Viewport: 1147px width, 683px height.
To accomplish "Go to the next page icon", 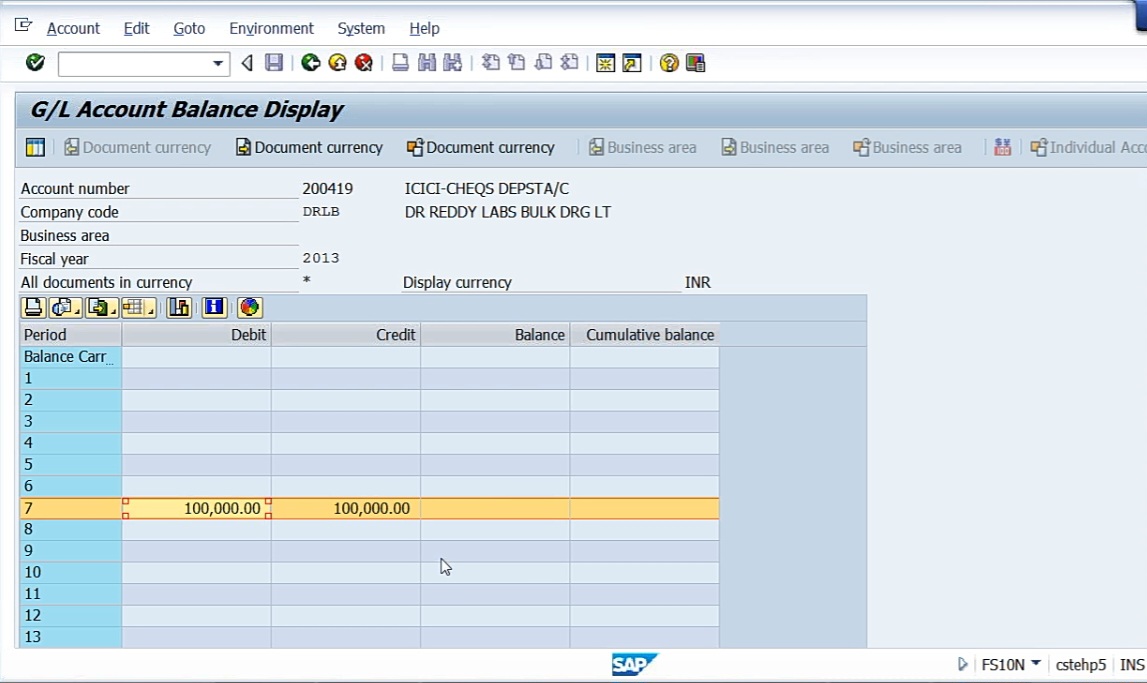I will coord(544,63).
